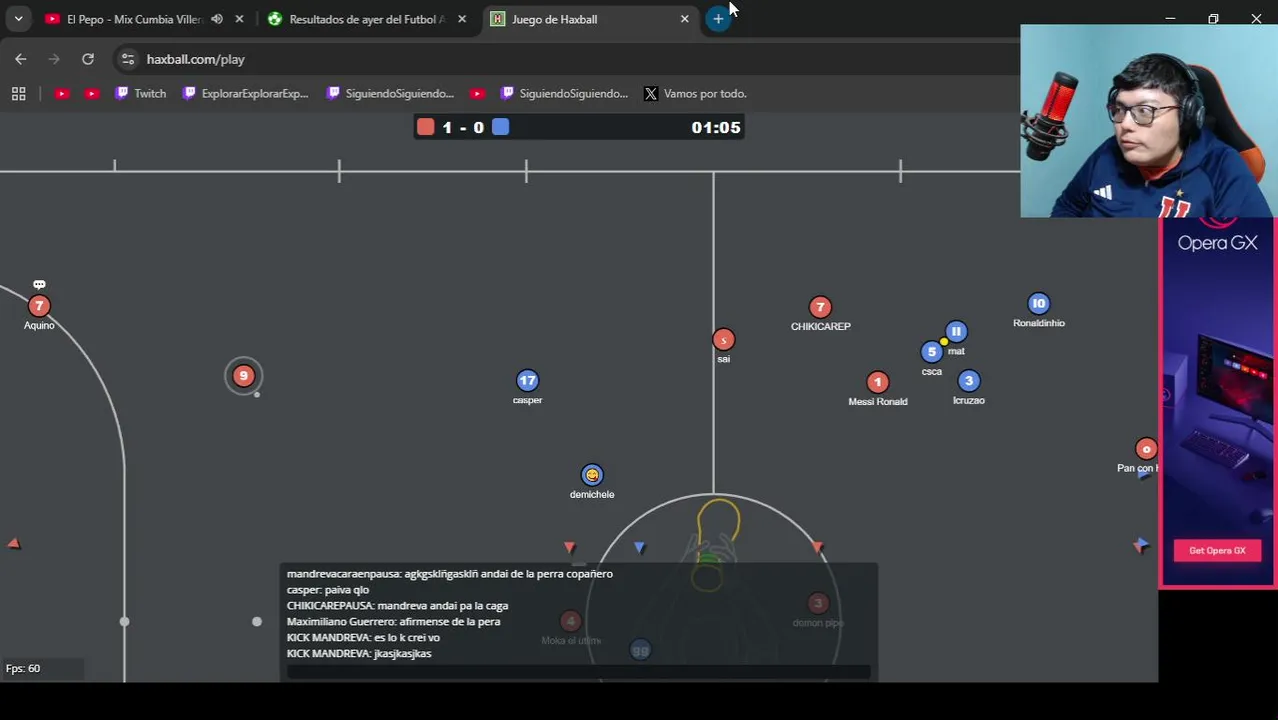Image resolution: width=1278 pixels, height=720 pixels.
Task: Click the Fps: 60 indicator
Action: 23,668
